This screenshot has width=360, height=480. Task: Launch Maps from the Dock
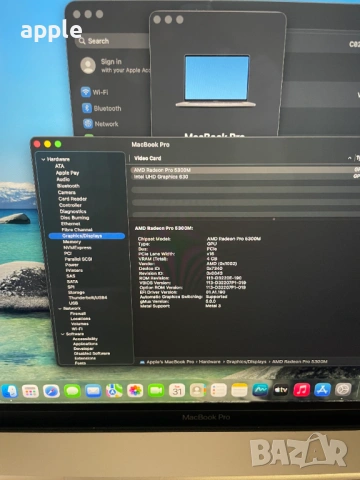coord(114,391)
